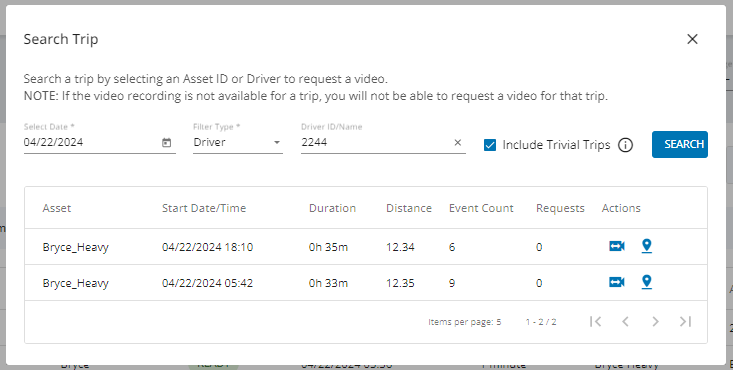Click event count 9
This screenshot has height=370, width=733.
coord(452,283)
